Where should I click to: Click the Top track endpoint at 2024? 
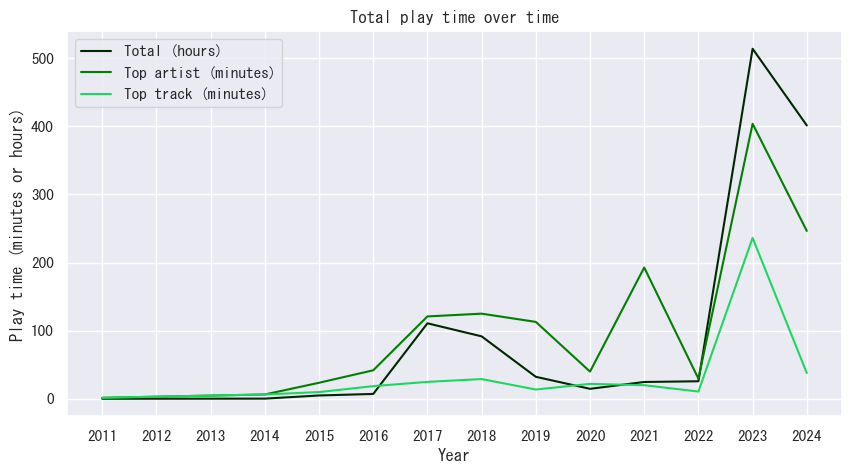[x=807, y=373]
